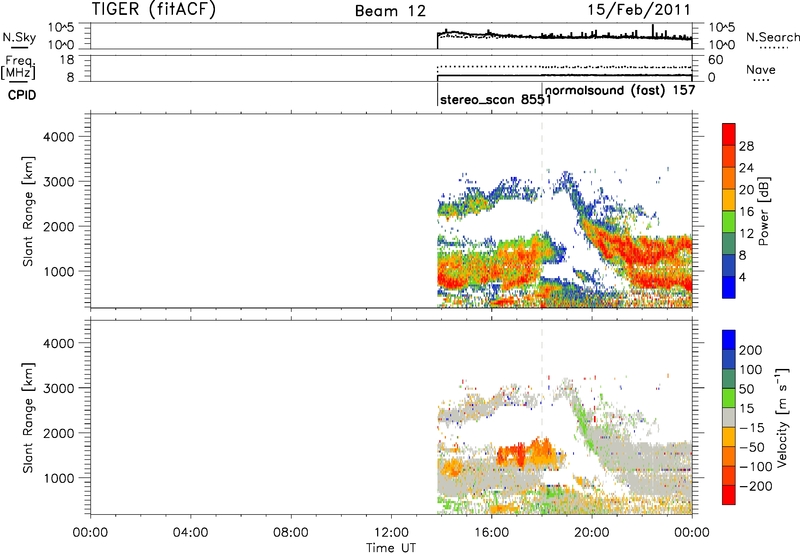This screenshot has height=554, width=800.
Task: Click the blue bottom of the Power color bar
Action: click(729, 287)
